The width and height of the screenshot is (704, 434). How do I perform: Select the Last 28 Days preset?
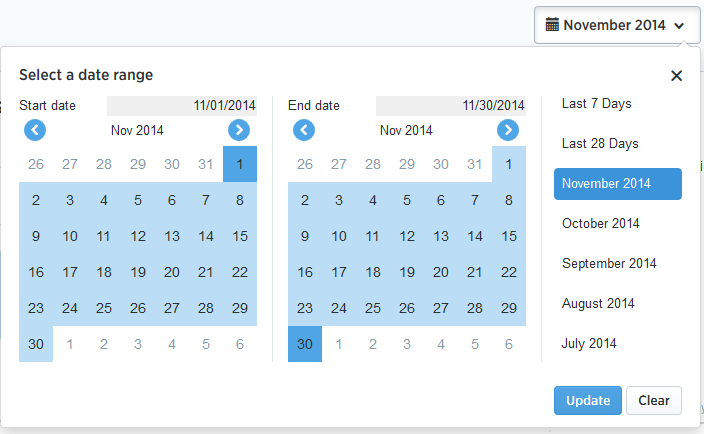tap(600, 144)
